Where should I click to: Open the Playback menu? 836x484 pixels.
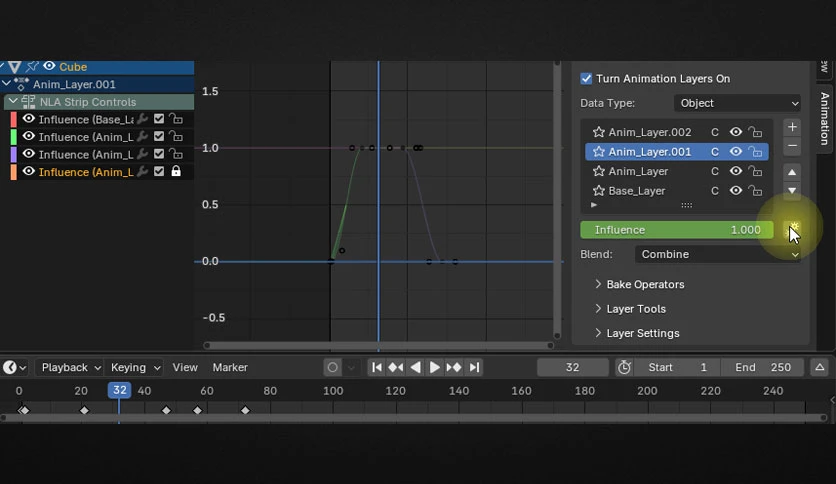(71, 367)
